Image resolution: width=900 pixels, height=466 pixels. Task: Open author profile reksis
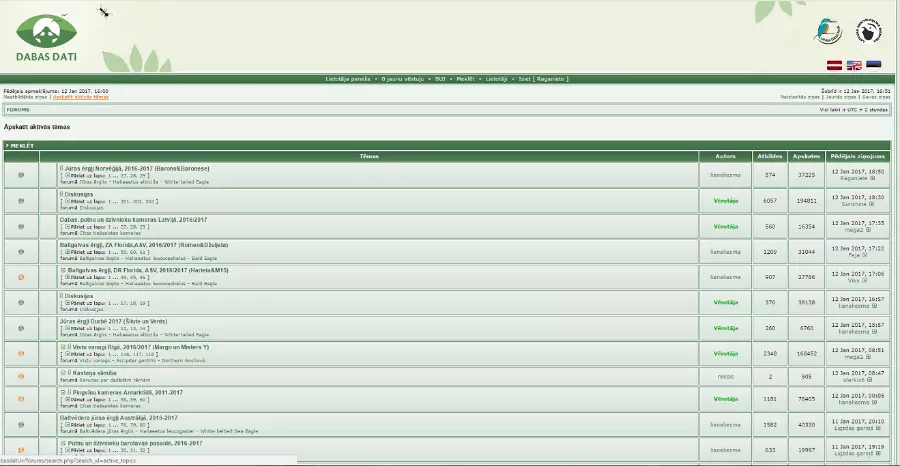point(725,376)
